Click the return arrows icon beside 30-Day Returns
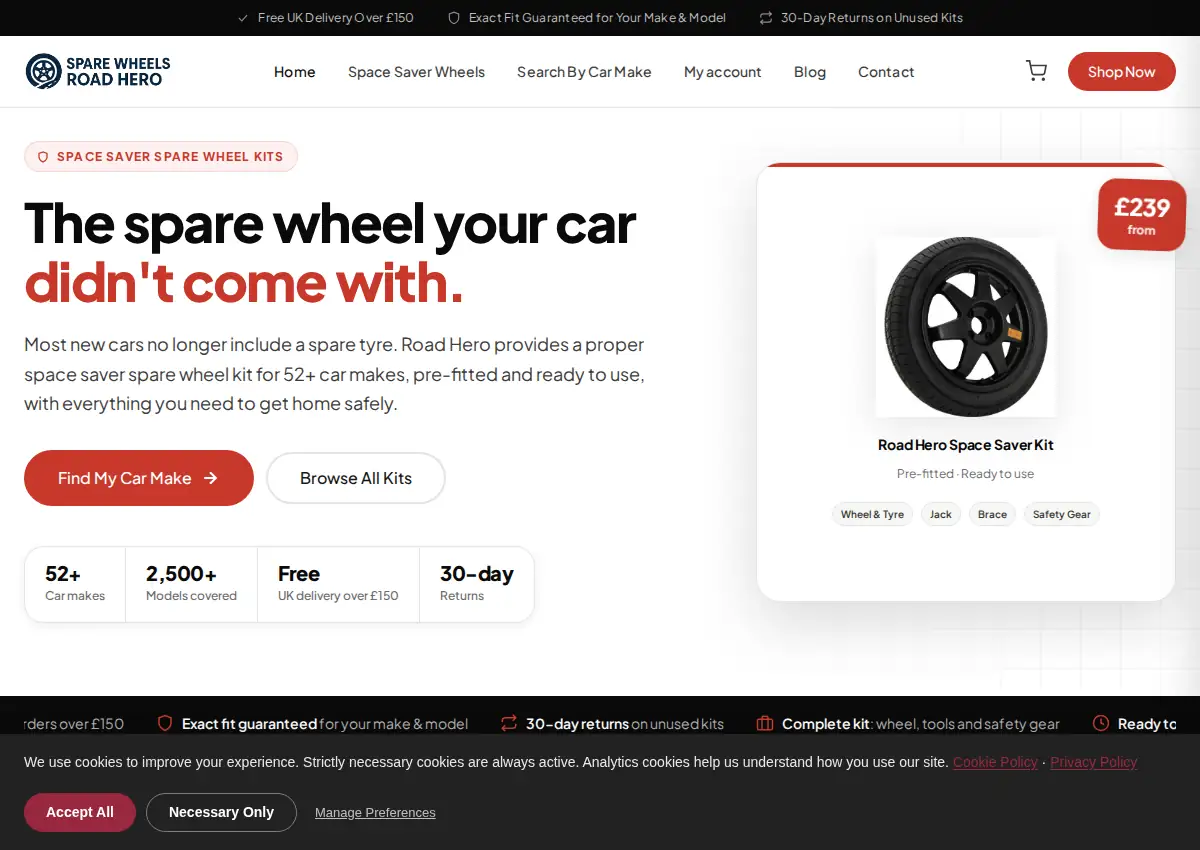The height and width of the screenshot is (850, 1200). 766,18
